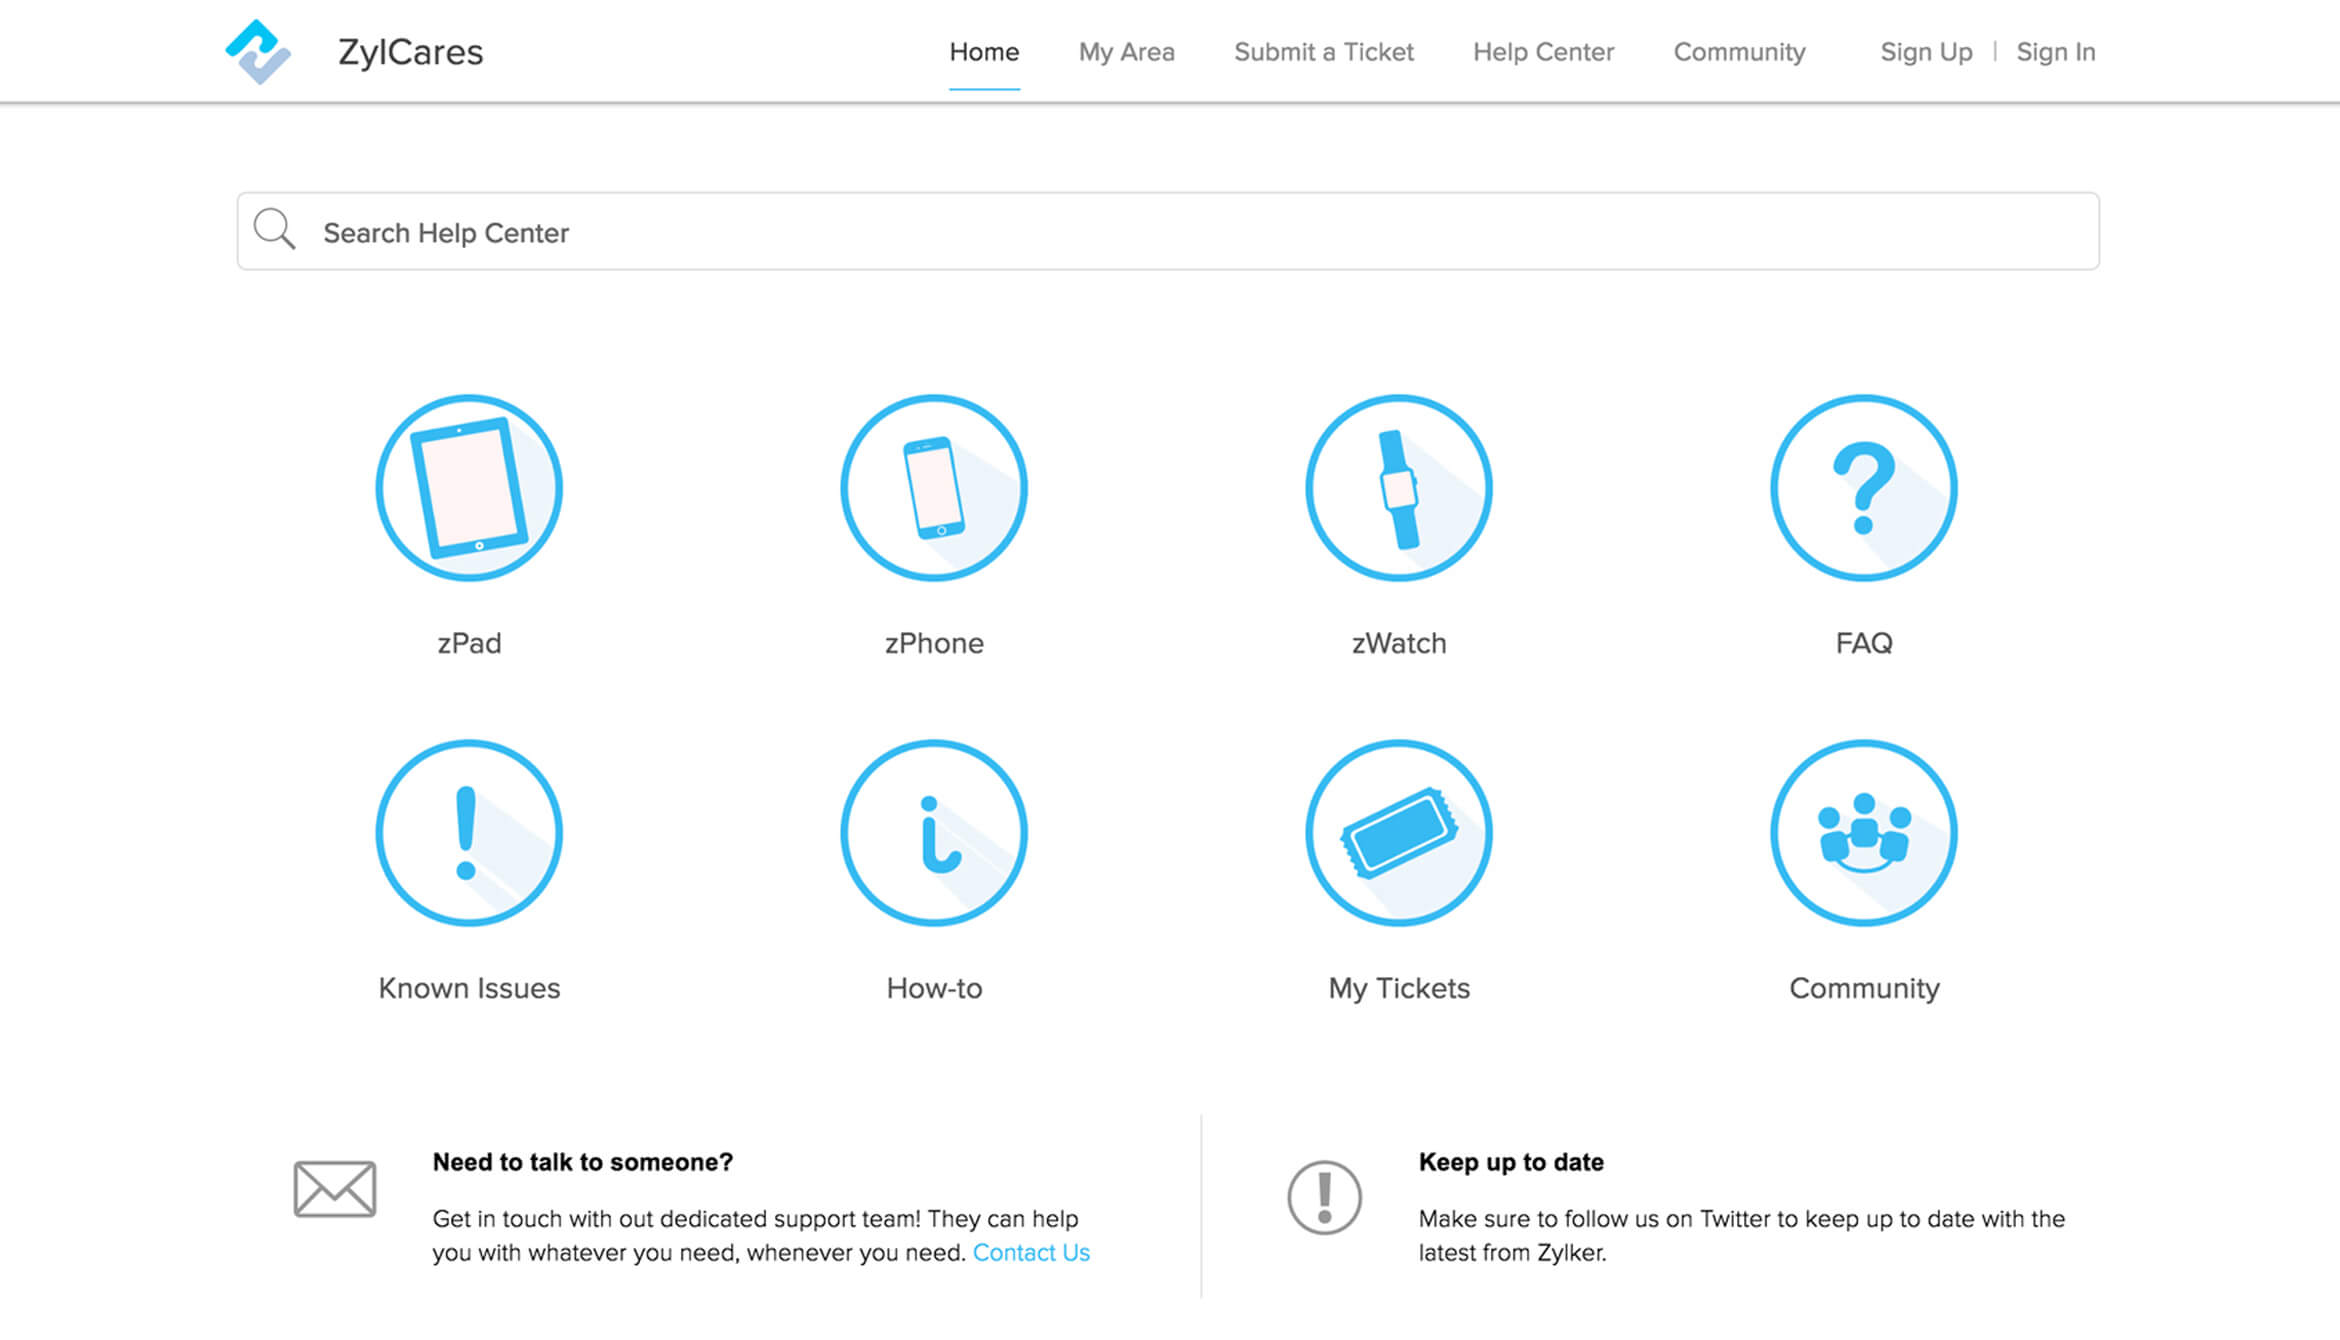Open My Area in navigation

(1126, 52)
